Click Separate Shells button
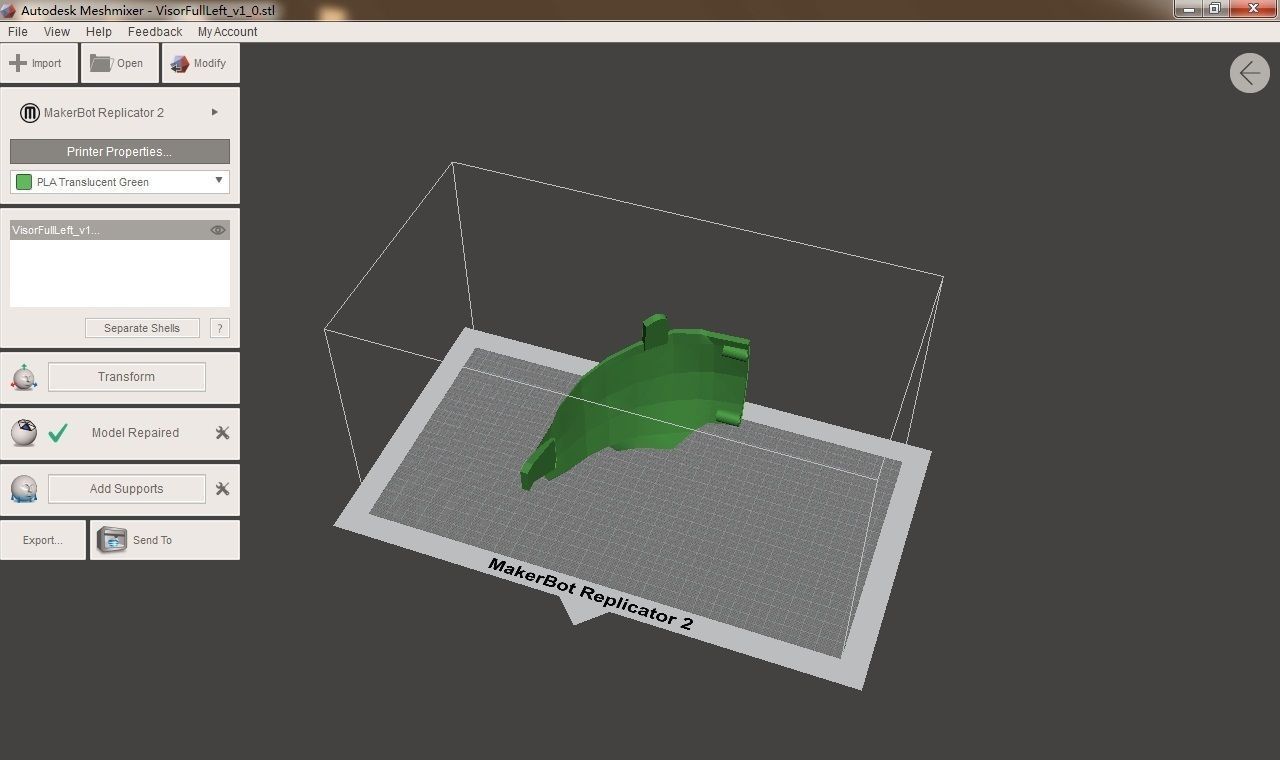This screenshot has width=1280, height=760. (x=142, y=328)
